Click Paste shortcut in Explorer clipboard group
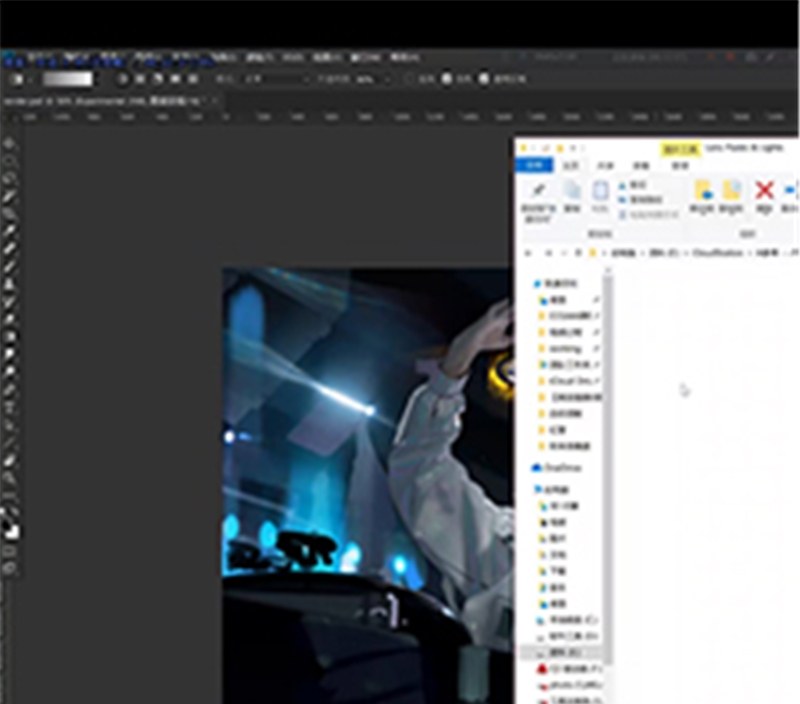The height and width of the screenshot is (704, 800). 649,215
